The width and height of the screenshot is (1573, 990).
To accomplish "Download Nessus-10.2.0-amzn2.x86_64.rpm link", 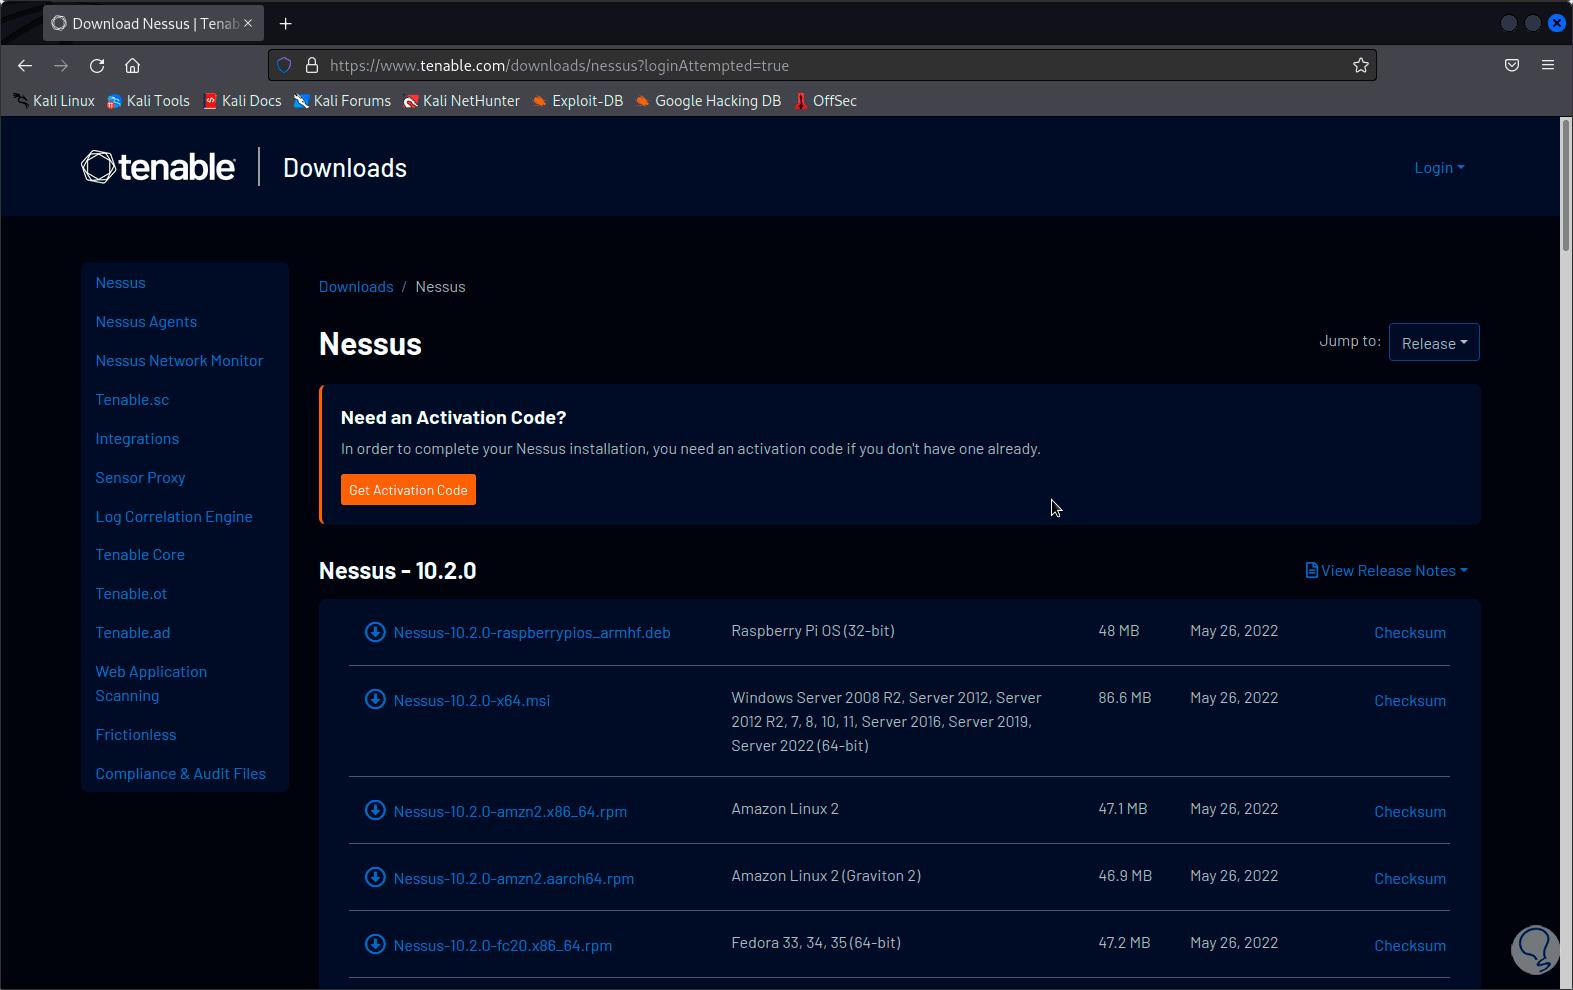I will pyautogui.click(x=510, y=812).
